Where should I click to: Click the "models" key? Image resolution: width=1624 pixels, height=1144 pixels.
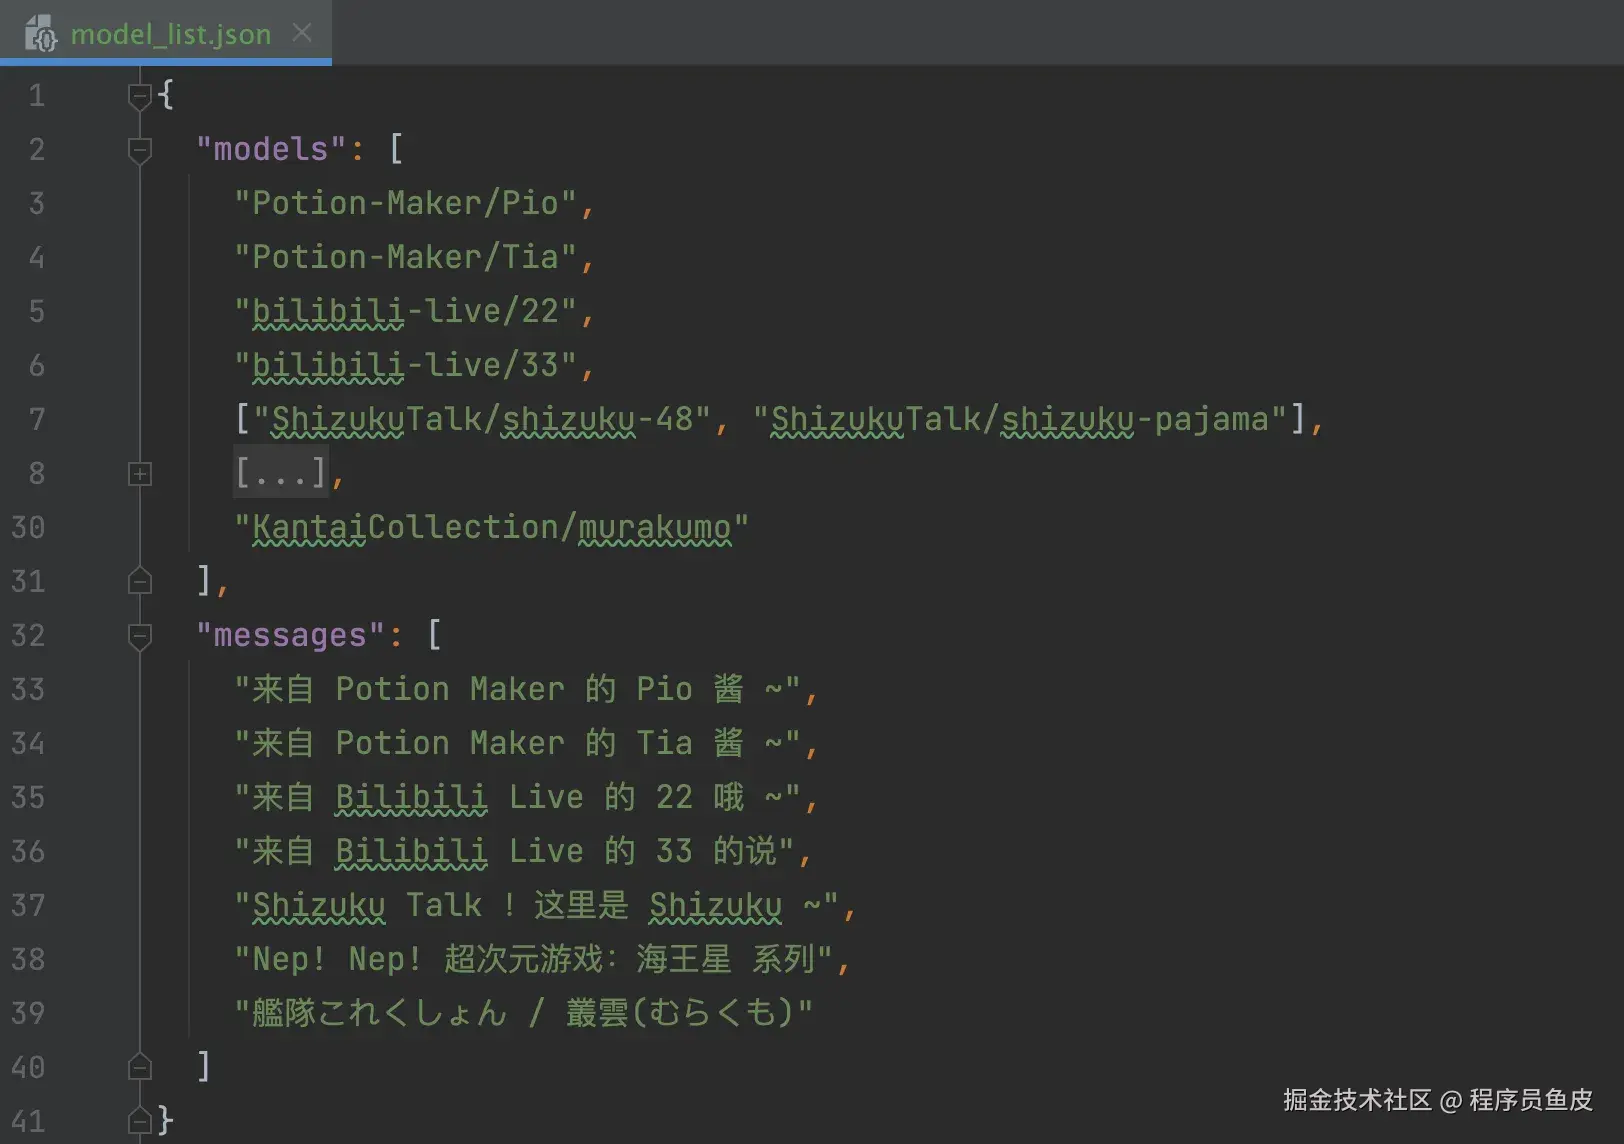[x=272, y=149]
